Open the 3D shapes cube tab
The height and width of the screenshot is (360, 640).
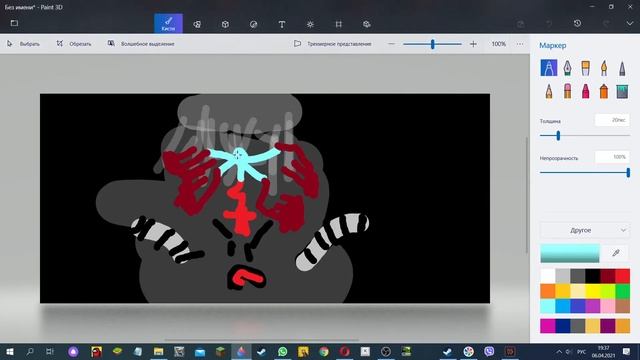(225, 24)
